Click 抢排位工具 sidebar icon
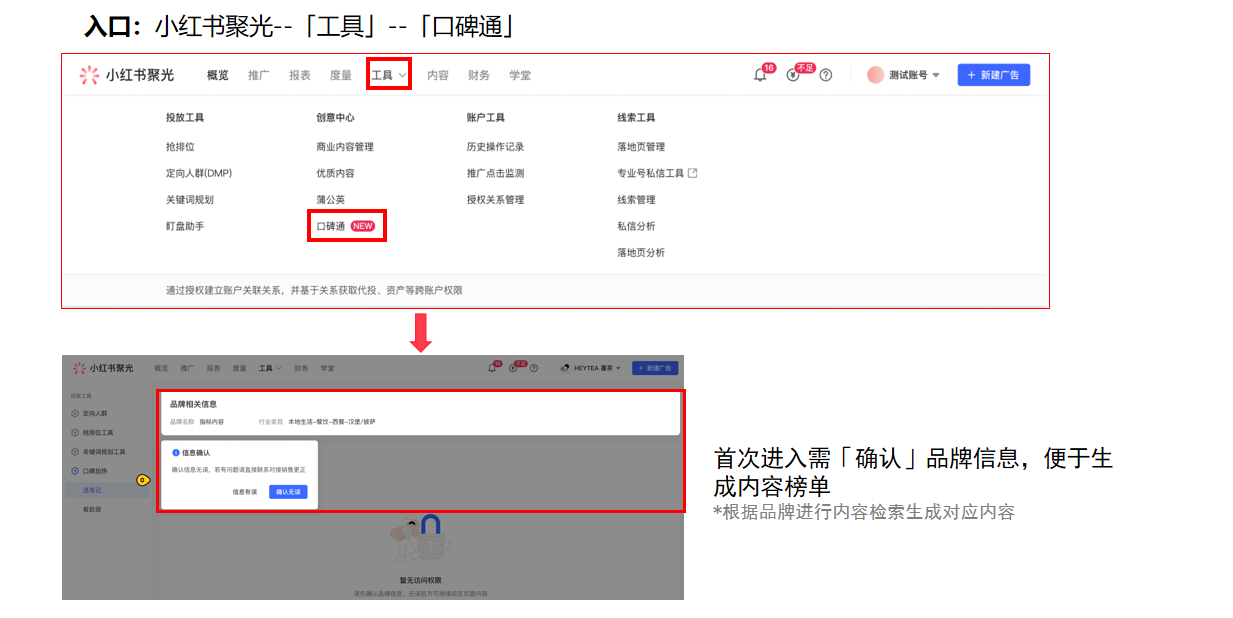Viewport: 1233px width, 618px height. coord(75,432)
